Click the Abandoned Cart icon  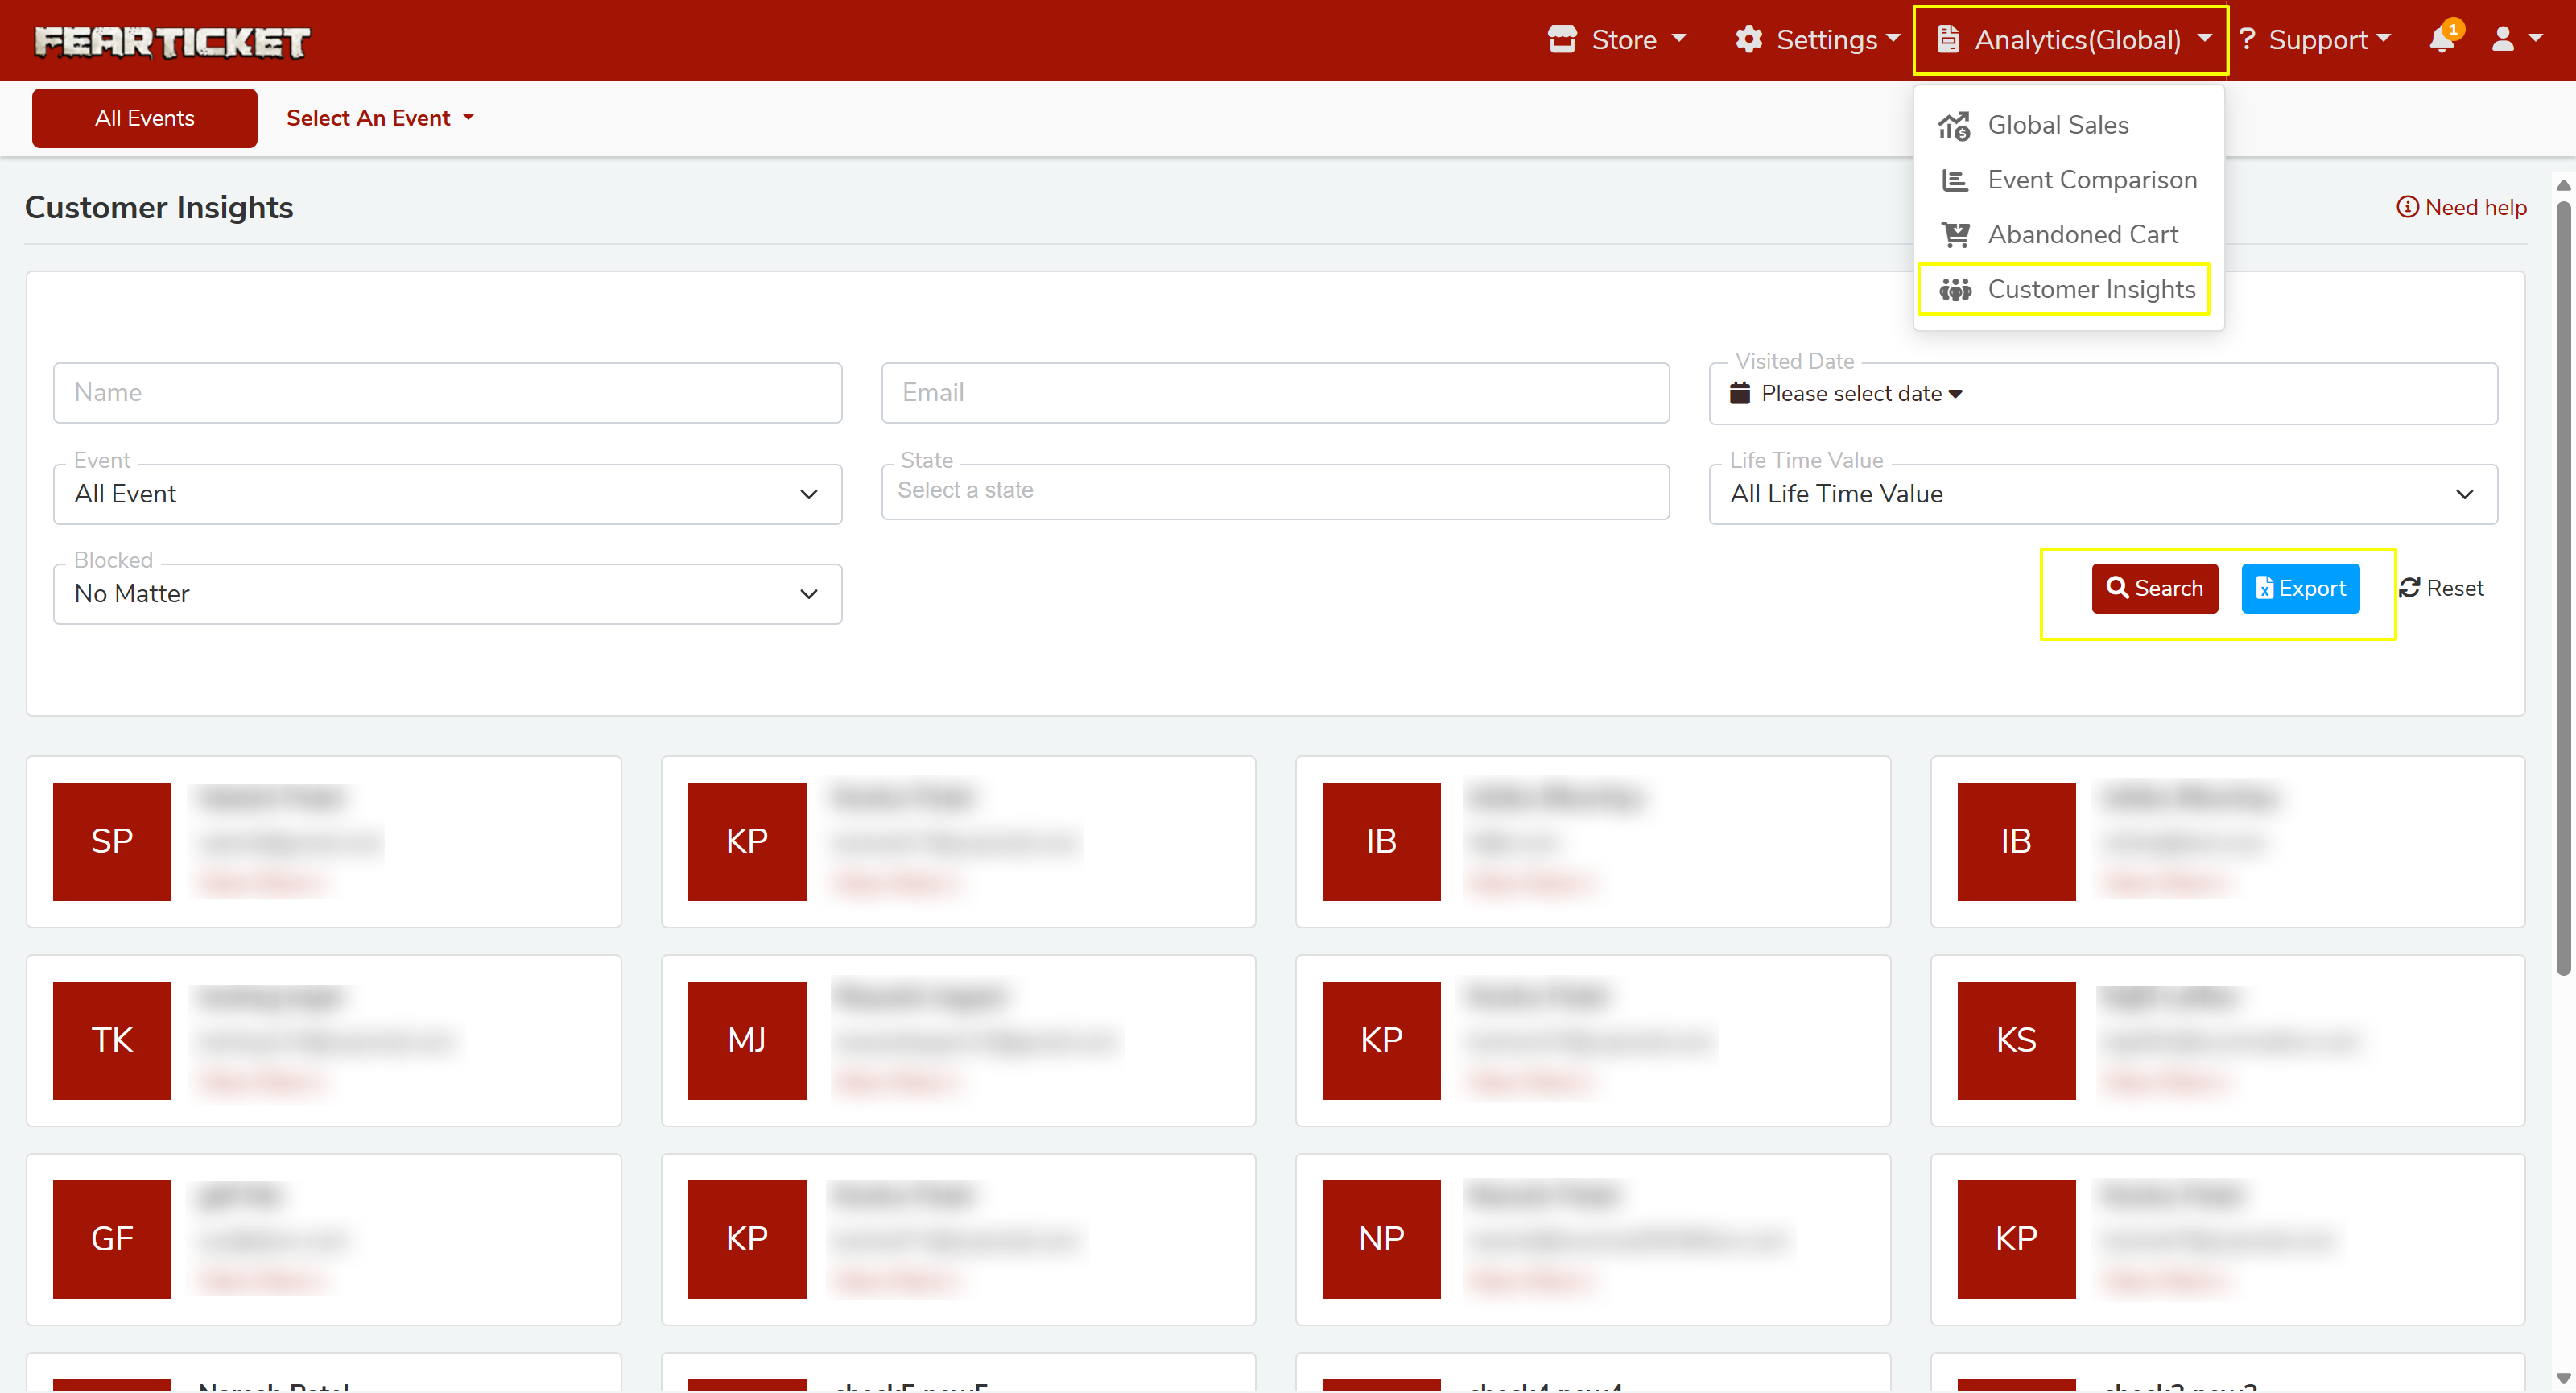coord(1955,234)
